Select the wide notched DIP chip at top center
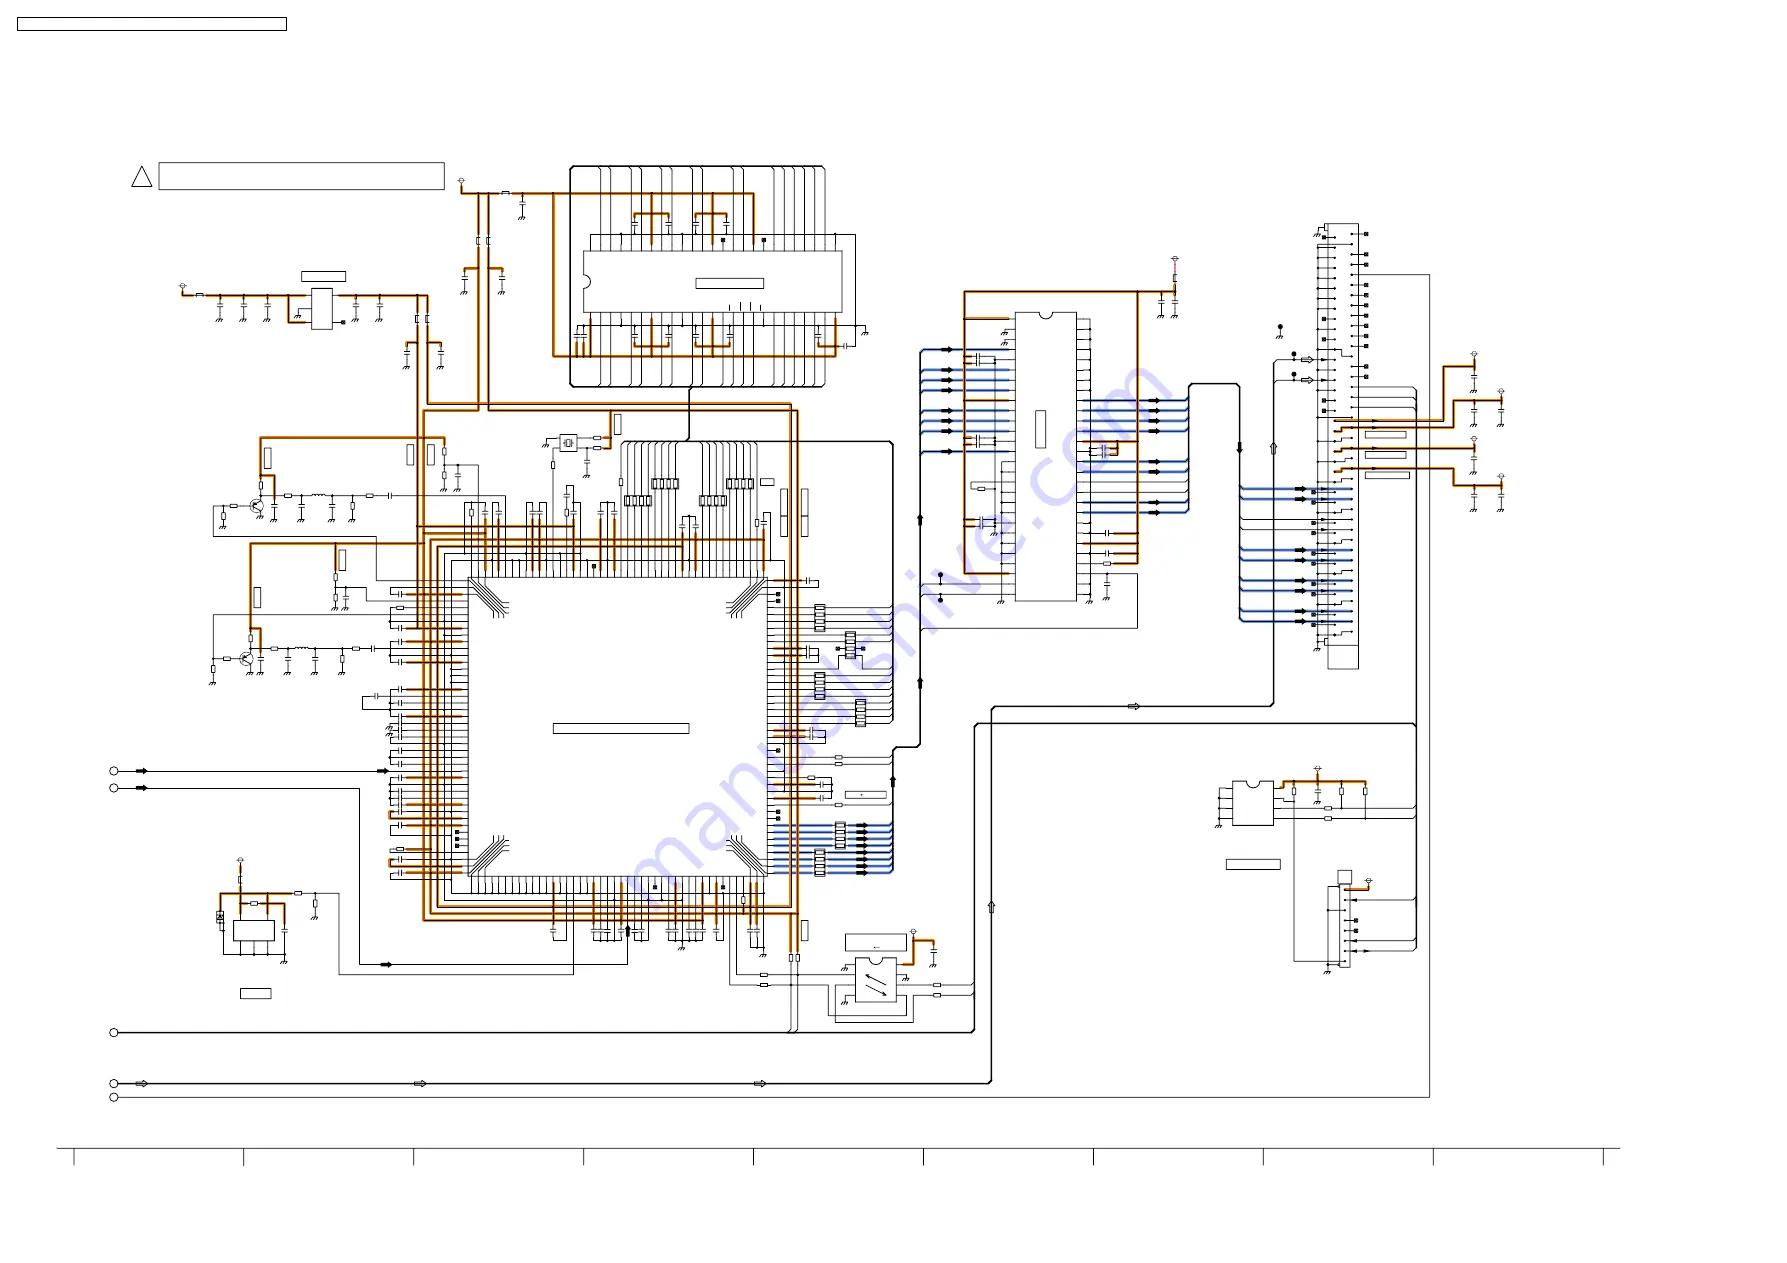The image size is (1787, 1263). [712, 282]
